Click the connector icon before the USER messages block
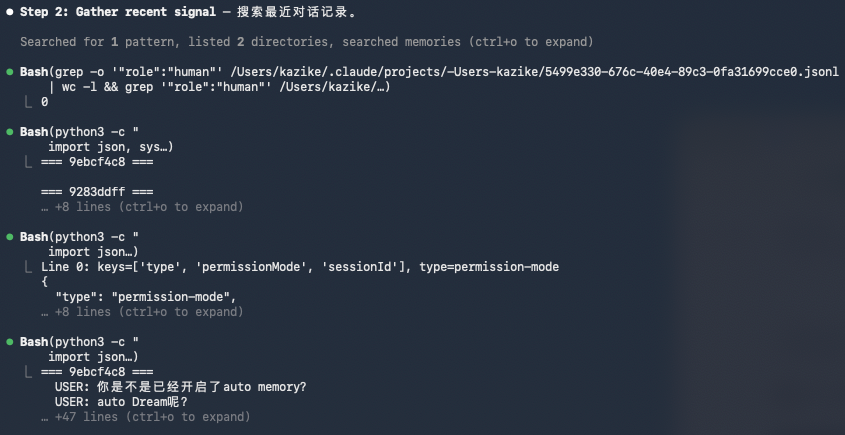The height and width of the screenshot is (435, 845). [29, 372]
